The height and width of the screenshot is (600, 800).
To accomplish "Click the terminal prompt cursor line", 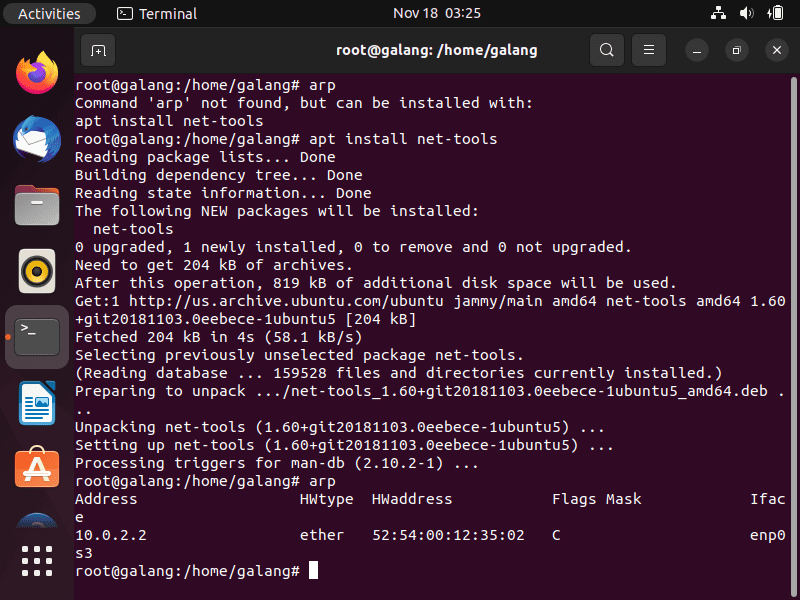I will coord(196,571).
